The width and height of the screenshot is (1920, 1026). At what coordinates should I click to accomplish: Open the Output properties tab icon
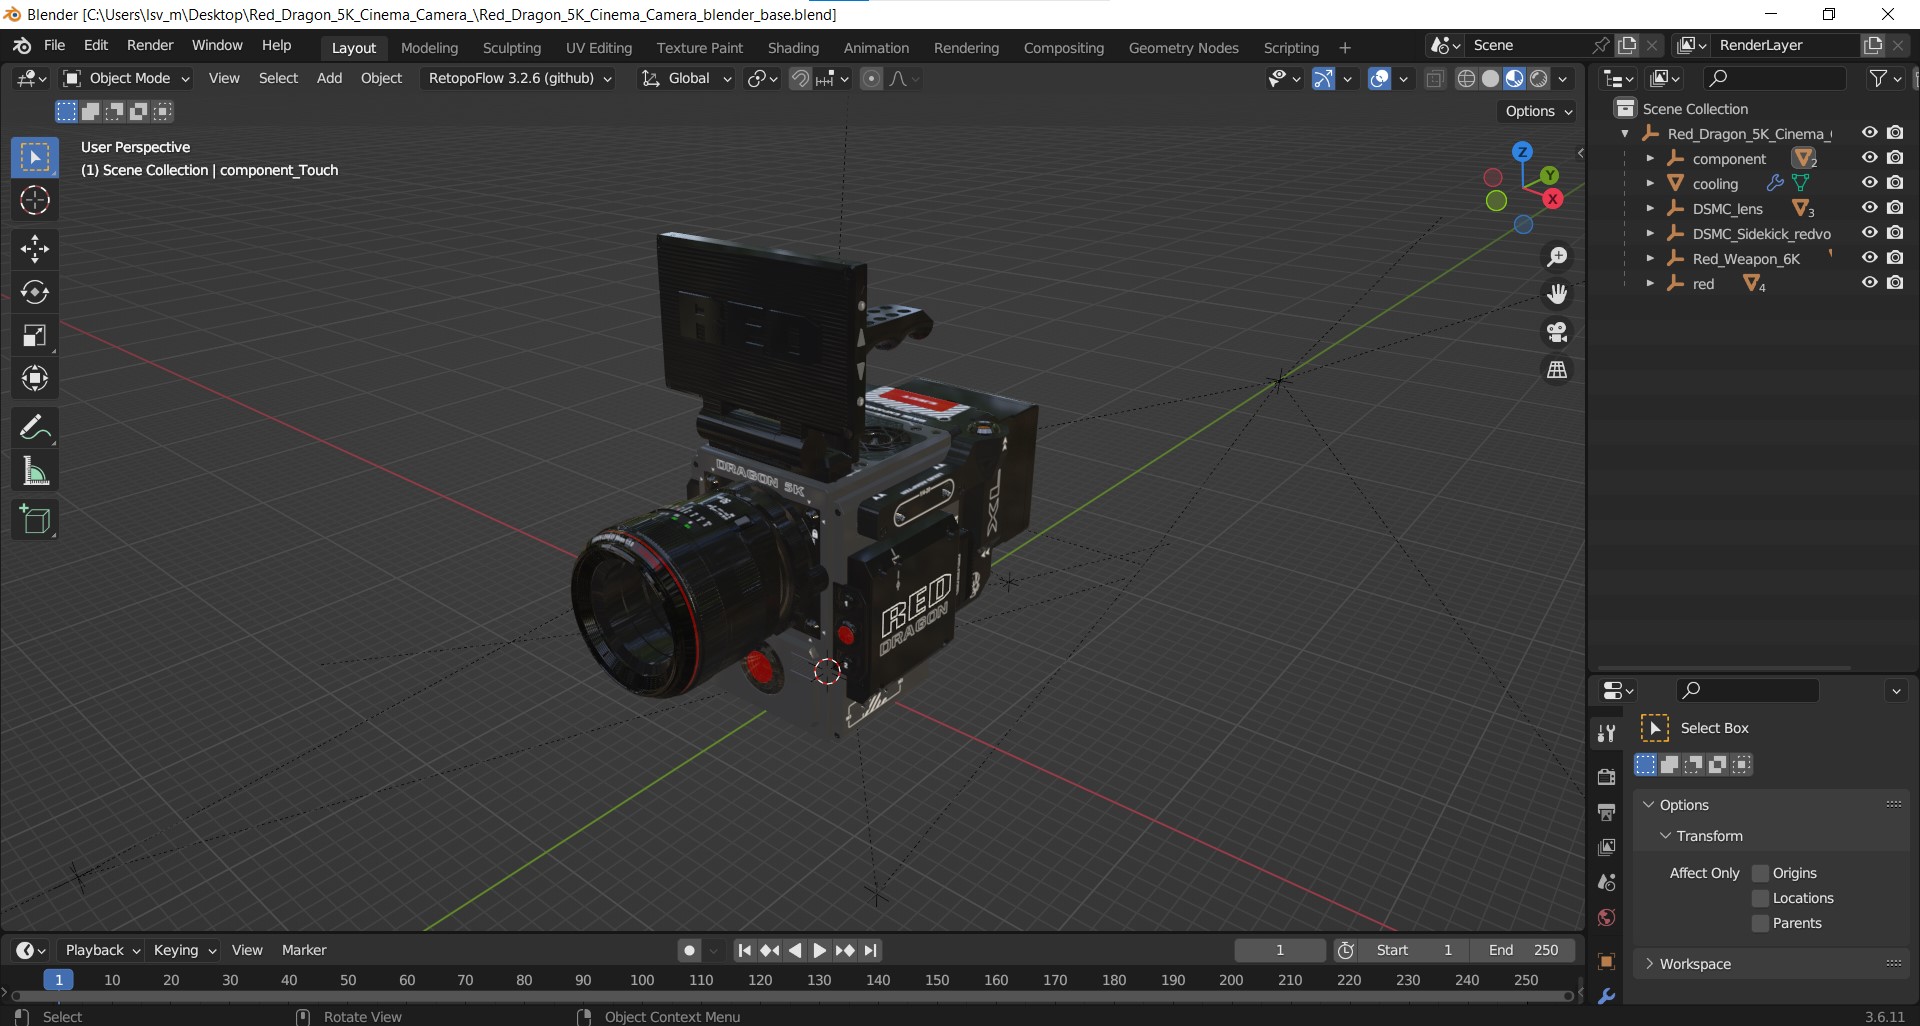[1607, 812]
